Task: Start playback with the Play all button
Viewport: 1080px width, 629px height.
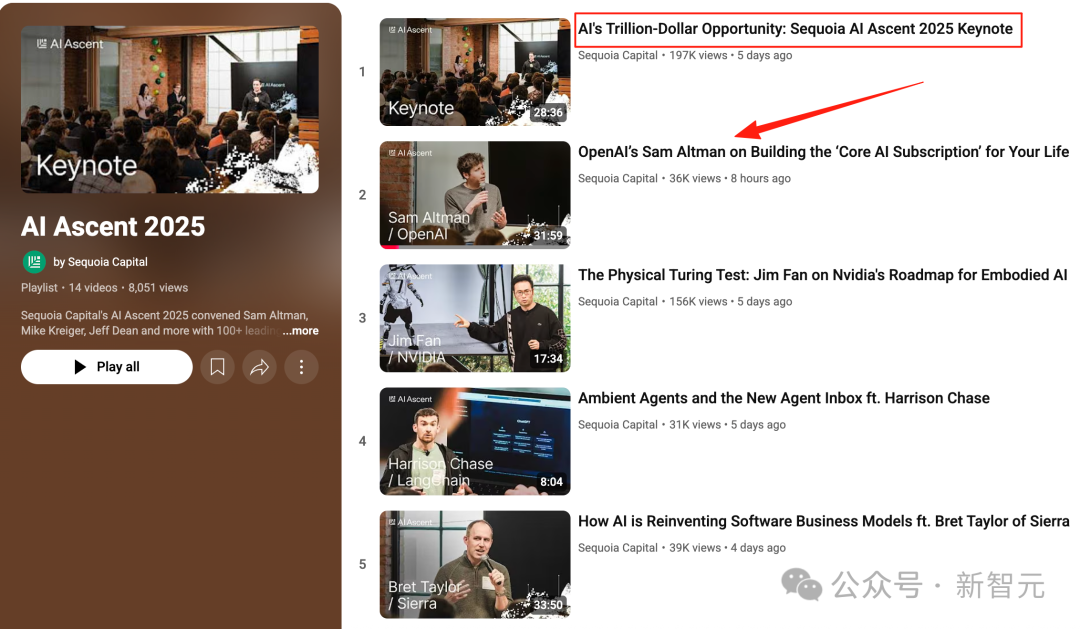Action: click(x=107, y=367)
